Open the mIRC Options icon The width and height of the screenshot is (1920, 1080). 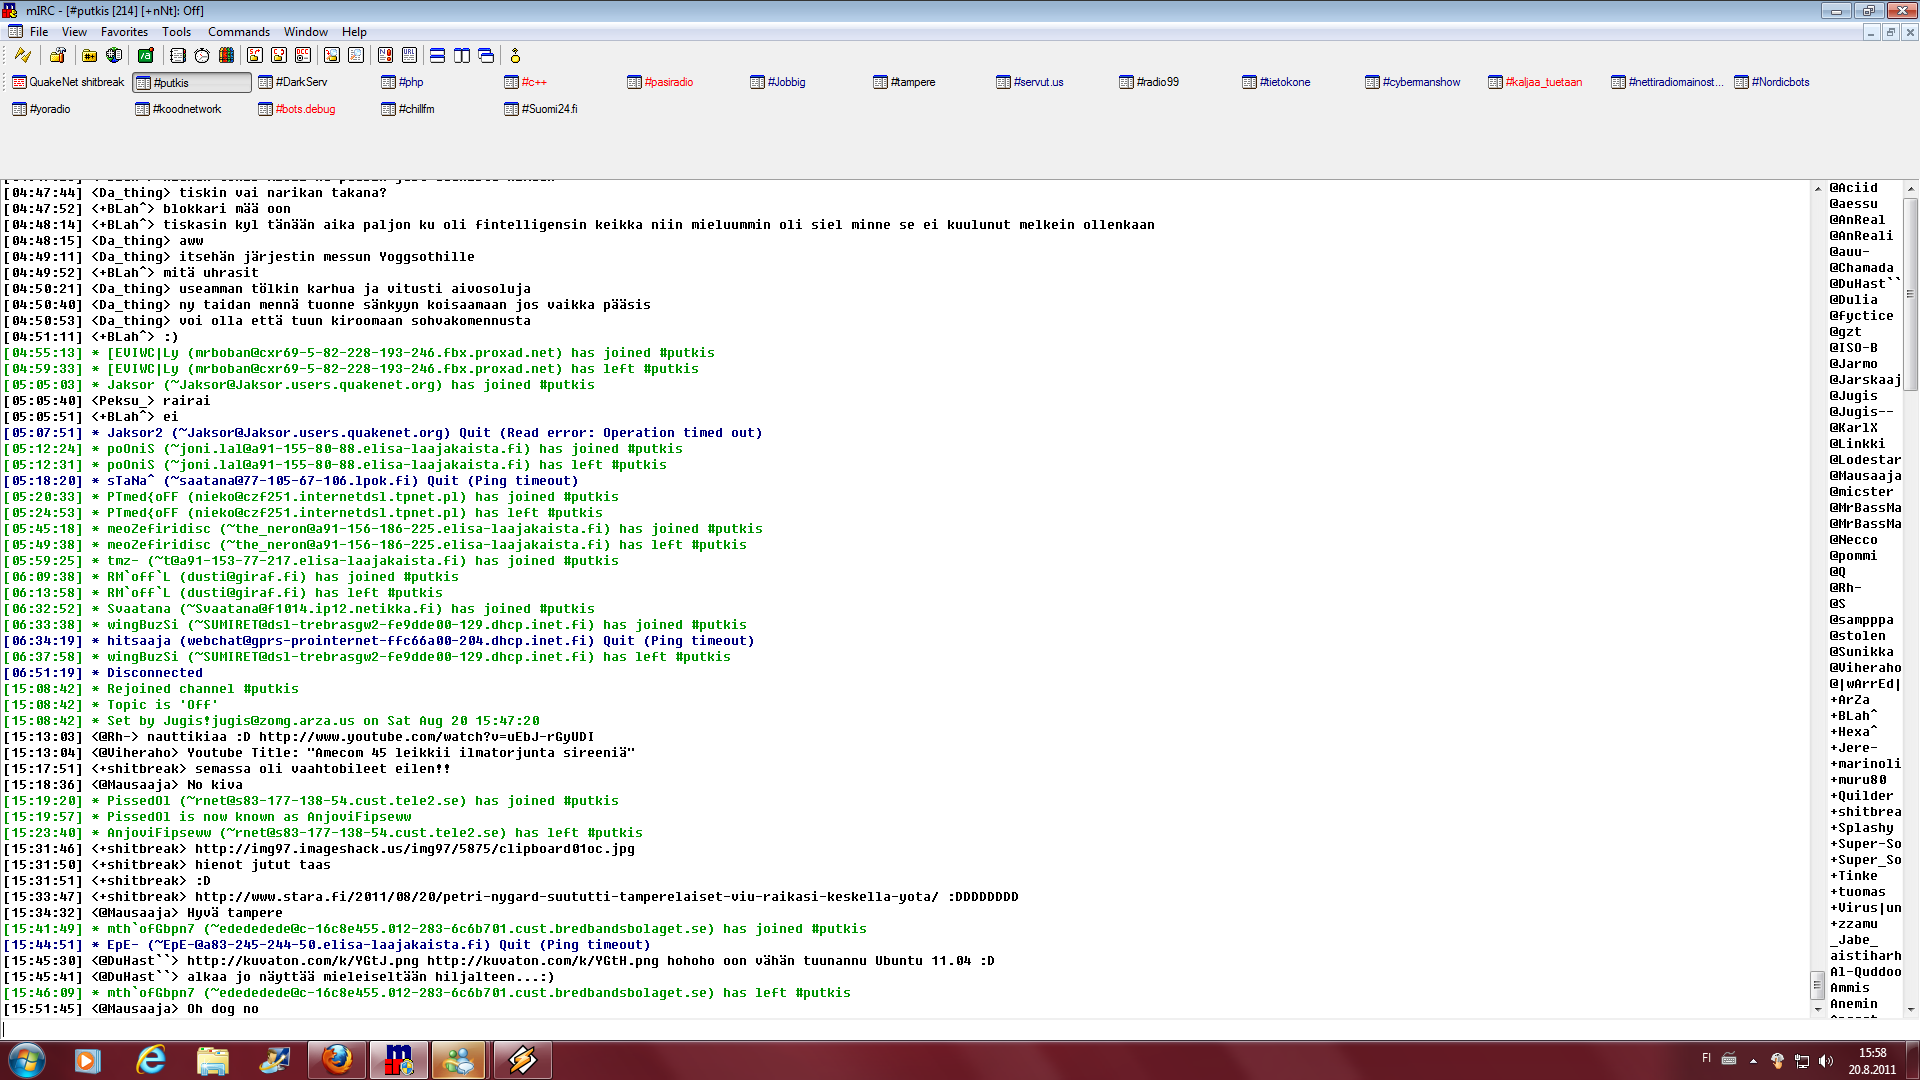pyautogui.click(x=58, y=56)
